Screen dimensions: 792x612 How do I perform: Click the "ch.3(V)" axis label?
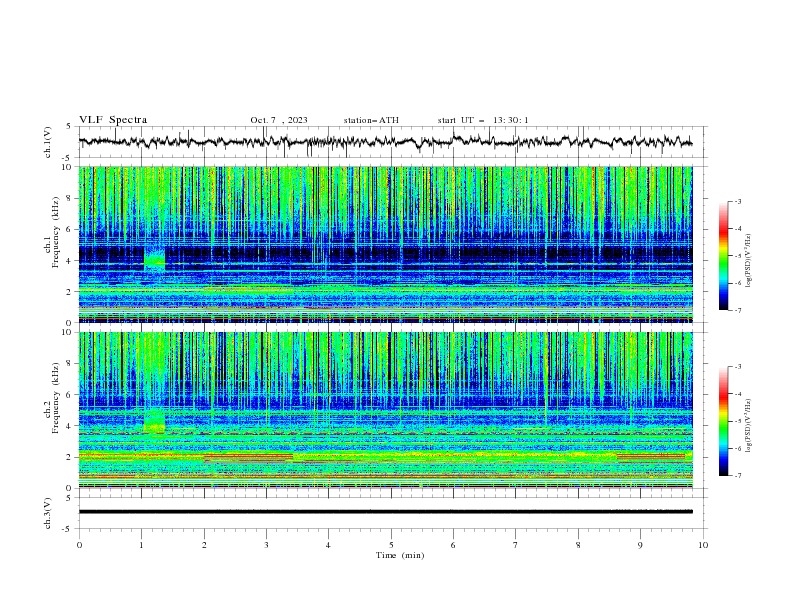(x=47, y=513)
